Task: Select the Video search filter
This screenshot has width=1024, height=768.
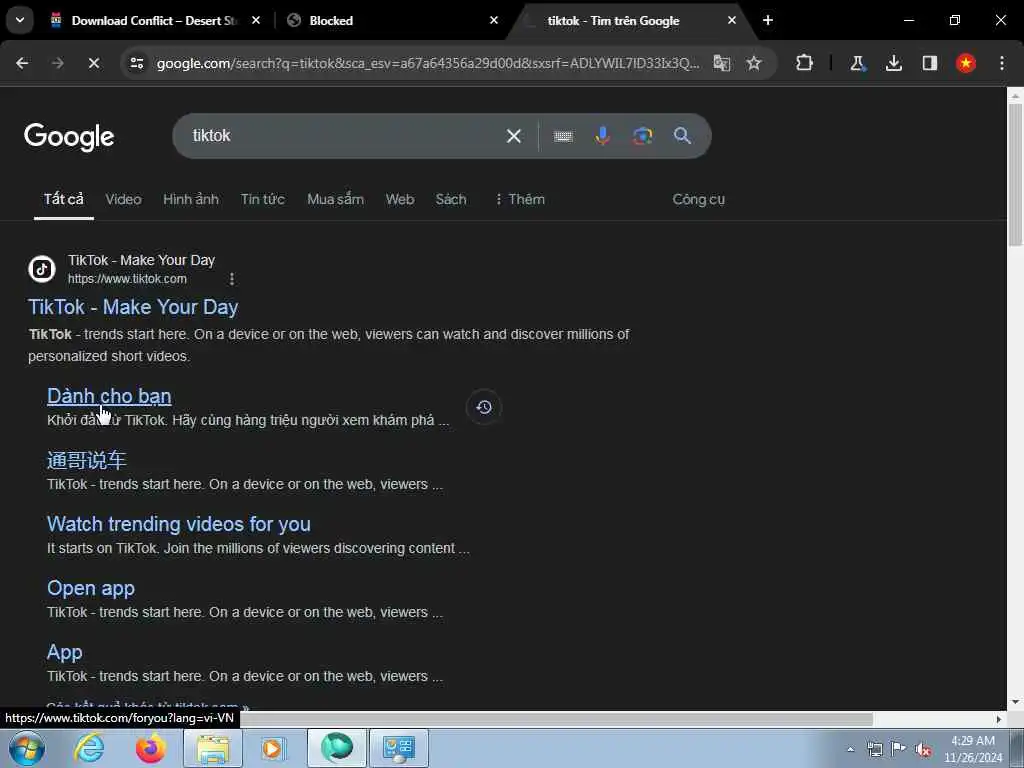Action: 123,199
